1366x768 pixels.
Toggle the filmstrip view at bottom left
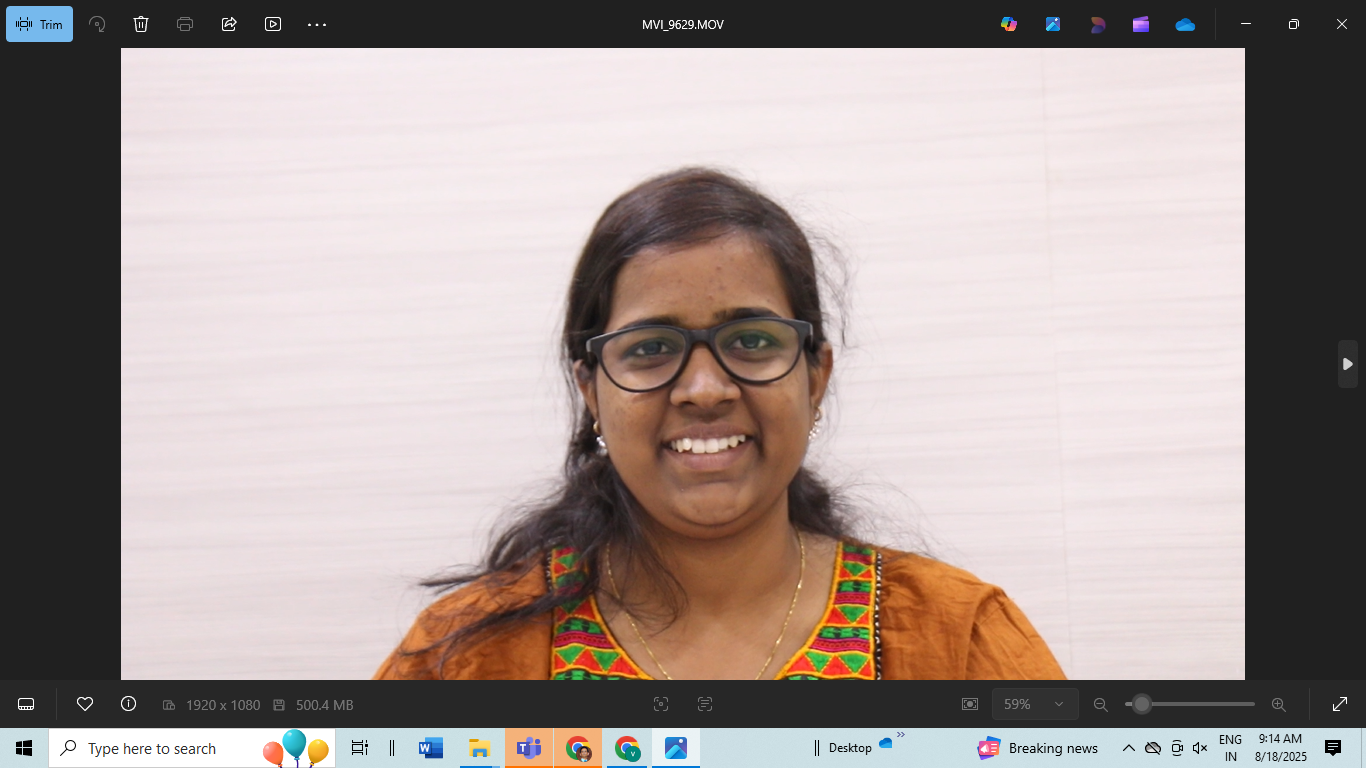[x=27, y=704]
